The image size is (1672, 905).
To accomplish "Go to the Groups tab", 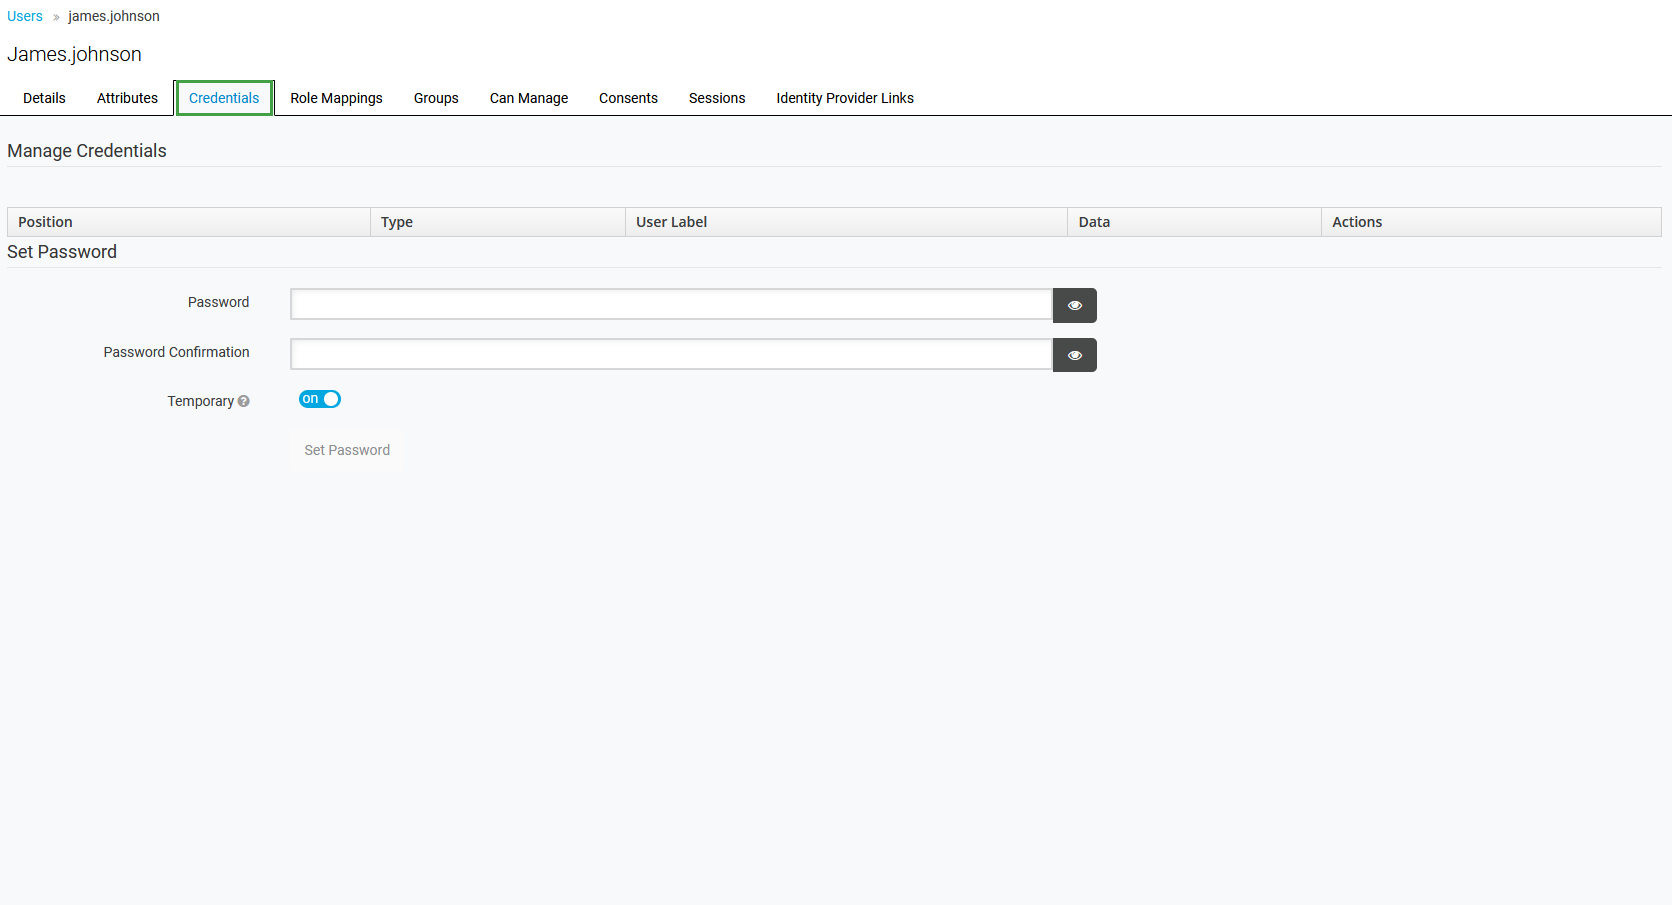I will (436, 98).
